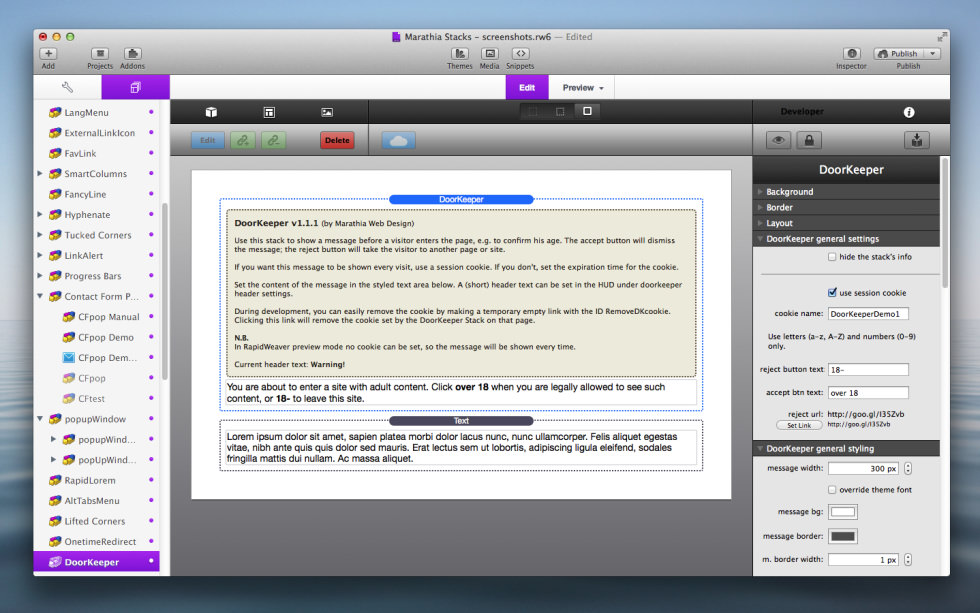Select the middle view mode icon
Image resolution: width=980 pixels, height=613 pixels.
pos(560,111)
